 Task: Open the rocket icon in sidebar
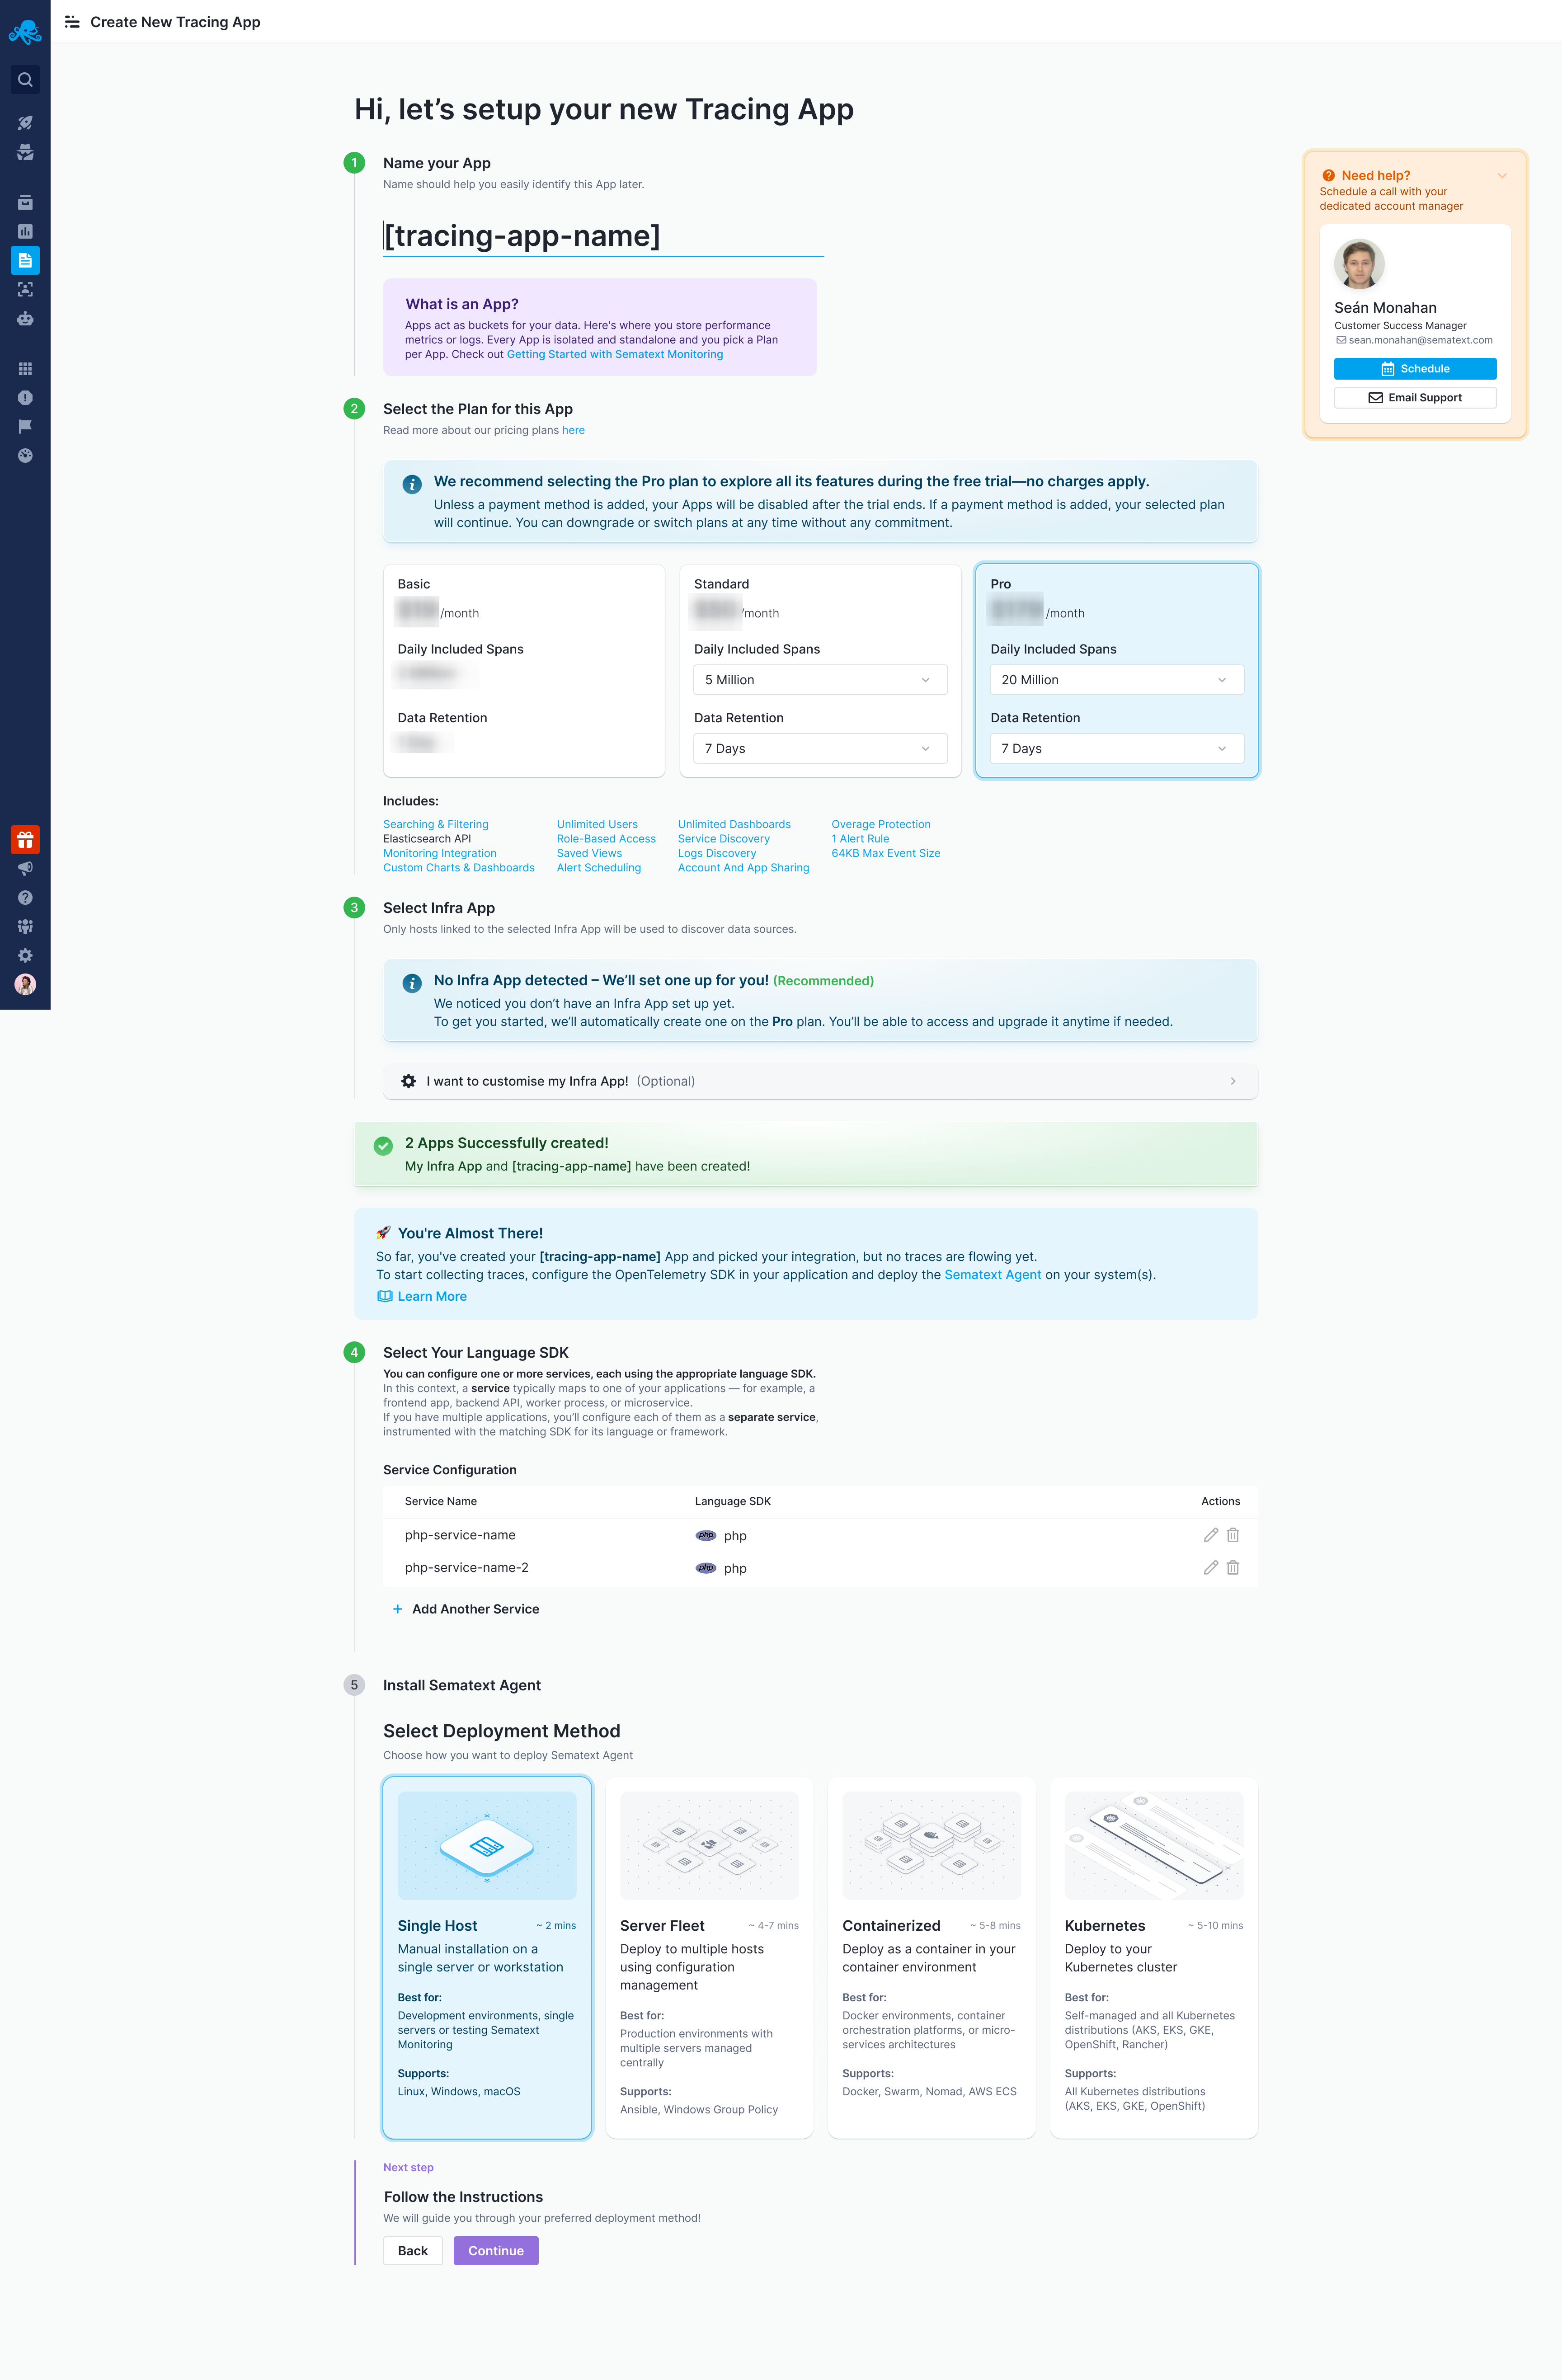pyautogui.click(x=25, y=123)
